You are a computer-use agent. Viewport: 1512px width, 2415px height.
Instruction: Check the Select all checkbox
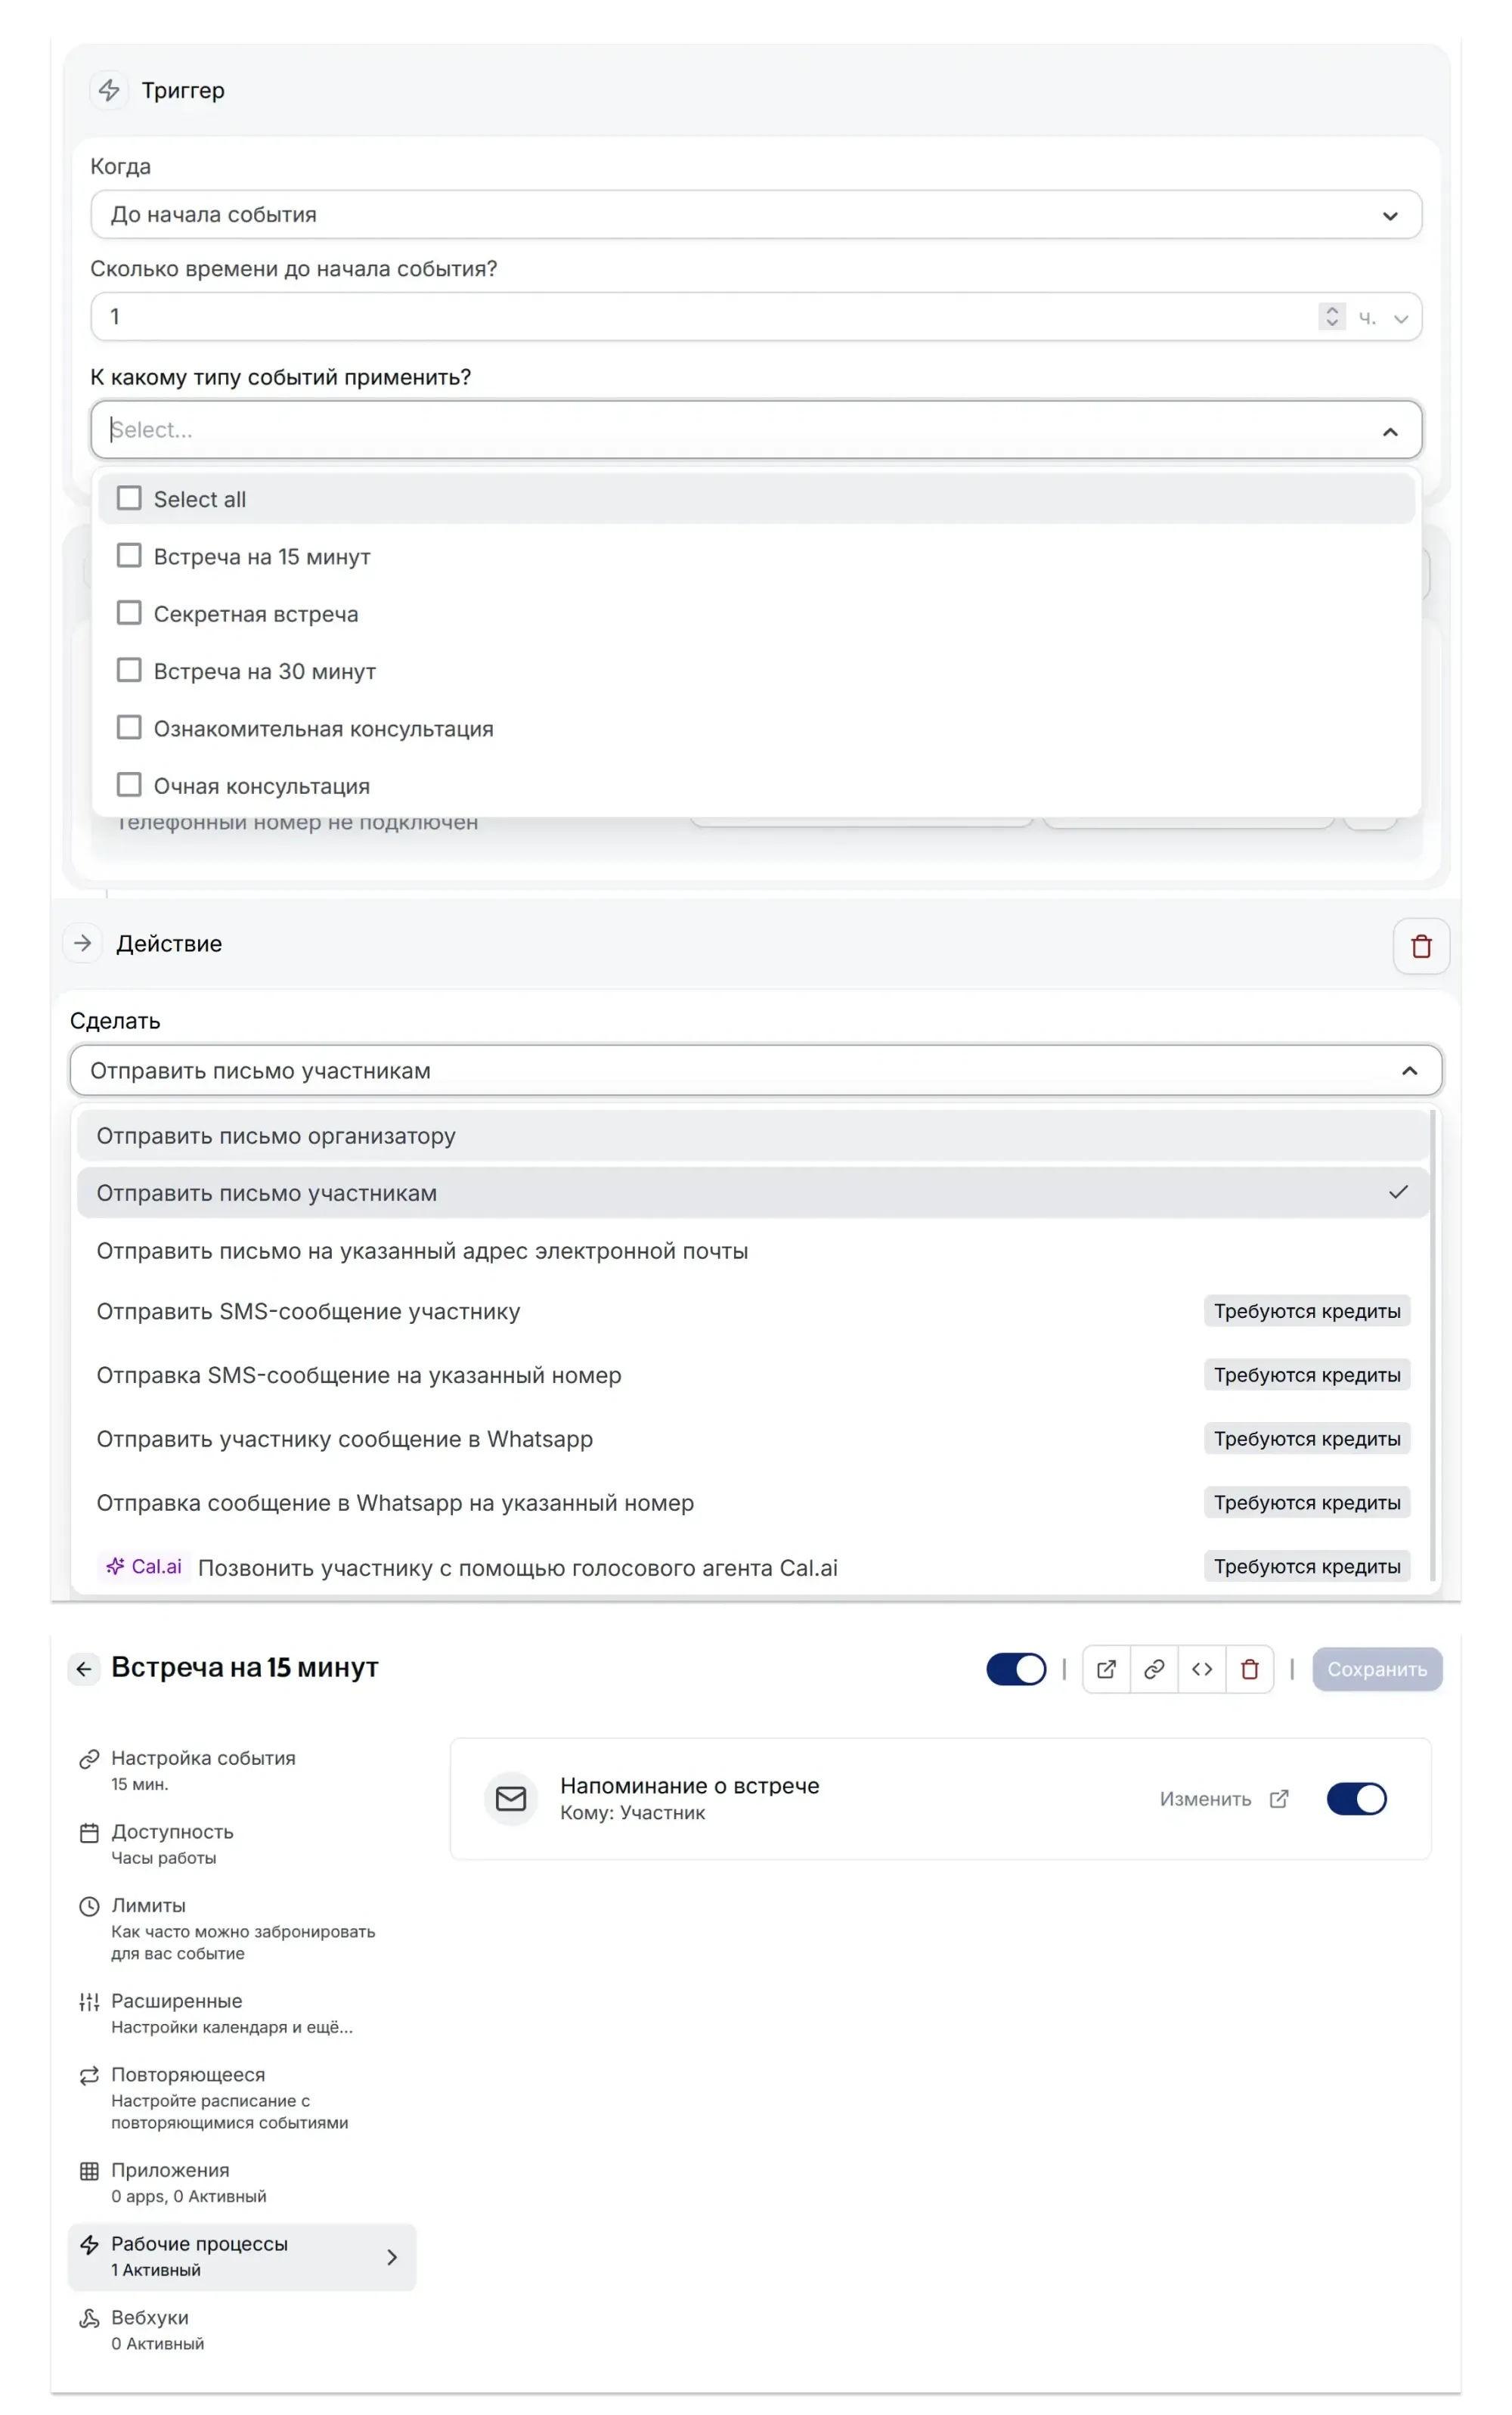(129, 498)
